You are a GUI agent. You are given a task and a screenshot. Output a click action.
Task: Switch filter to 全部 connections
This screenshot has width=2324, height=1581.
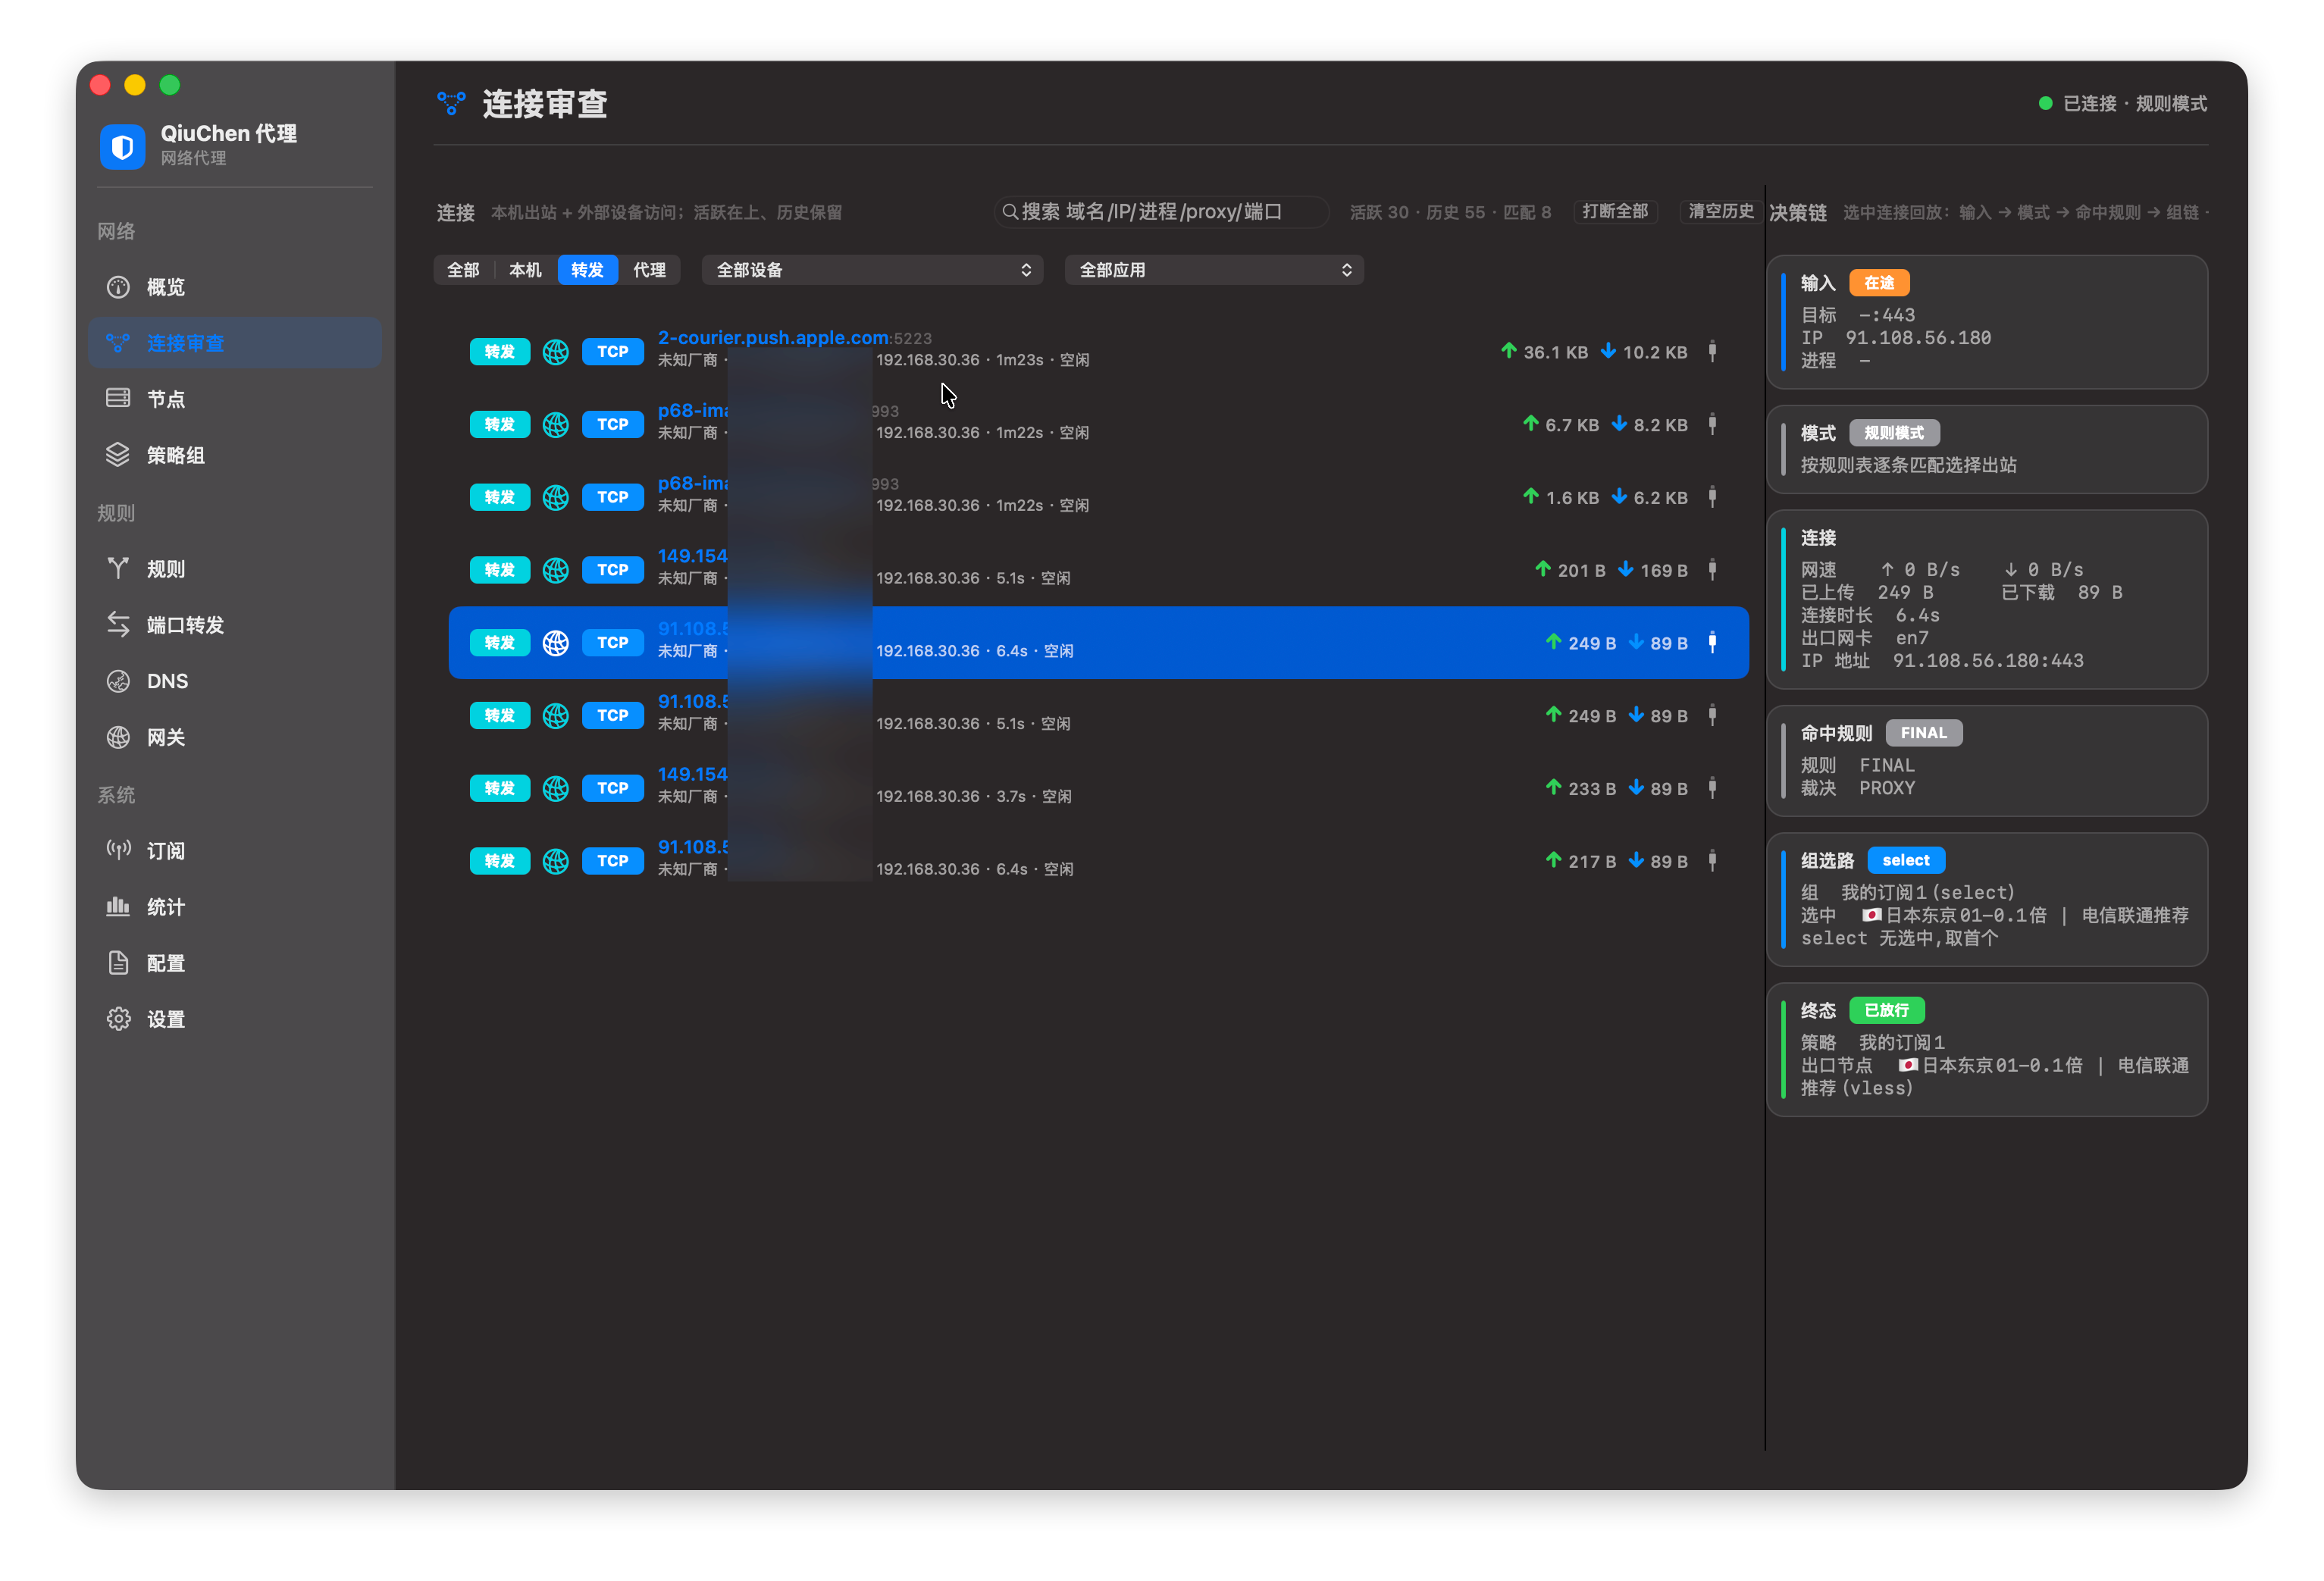pos(463,270)
